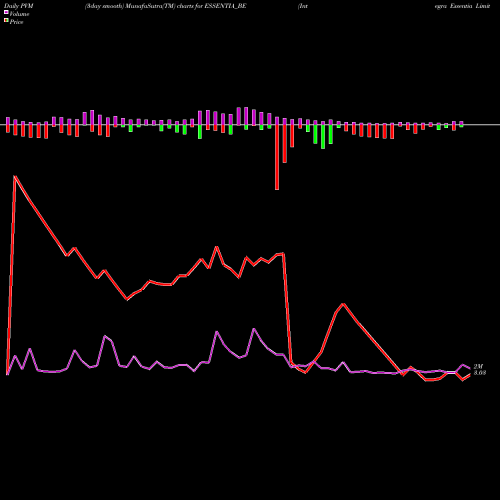Click the 'Price' legend label
The height and width of the screenshot is (500, 500).
coord(16,22)
